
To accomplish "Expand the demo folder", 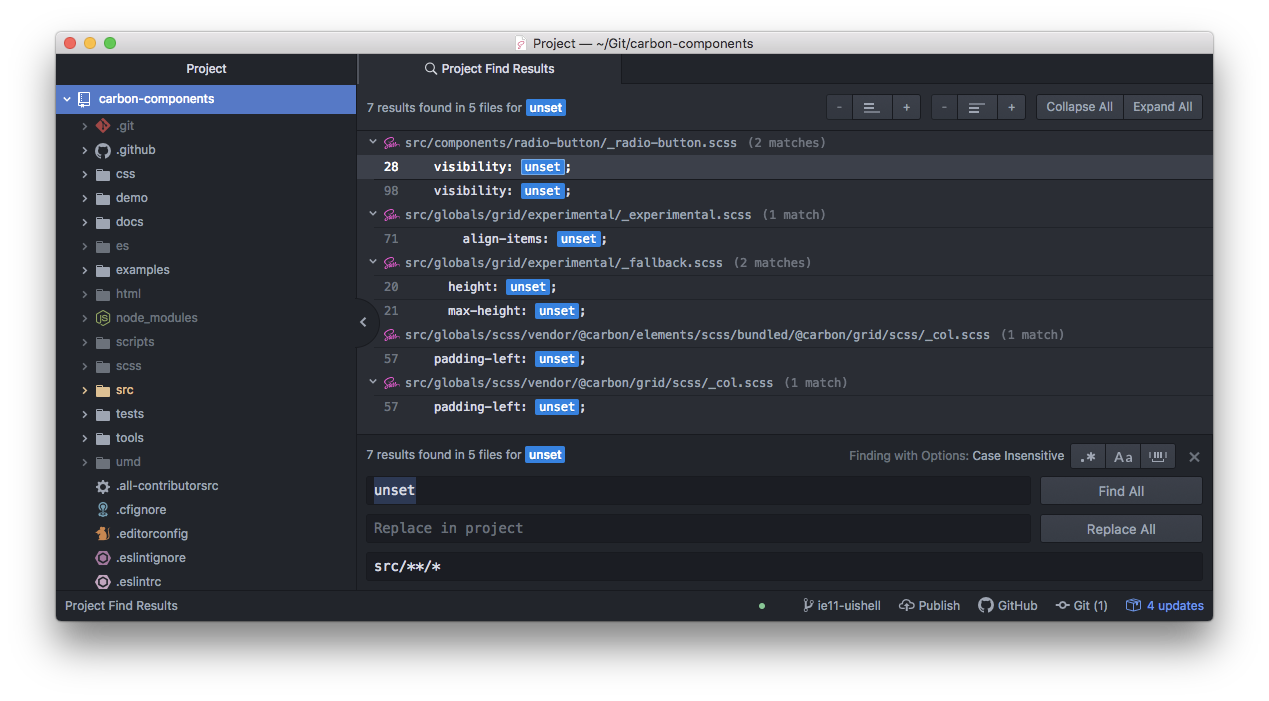I will point(85,198).
